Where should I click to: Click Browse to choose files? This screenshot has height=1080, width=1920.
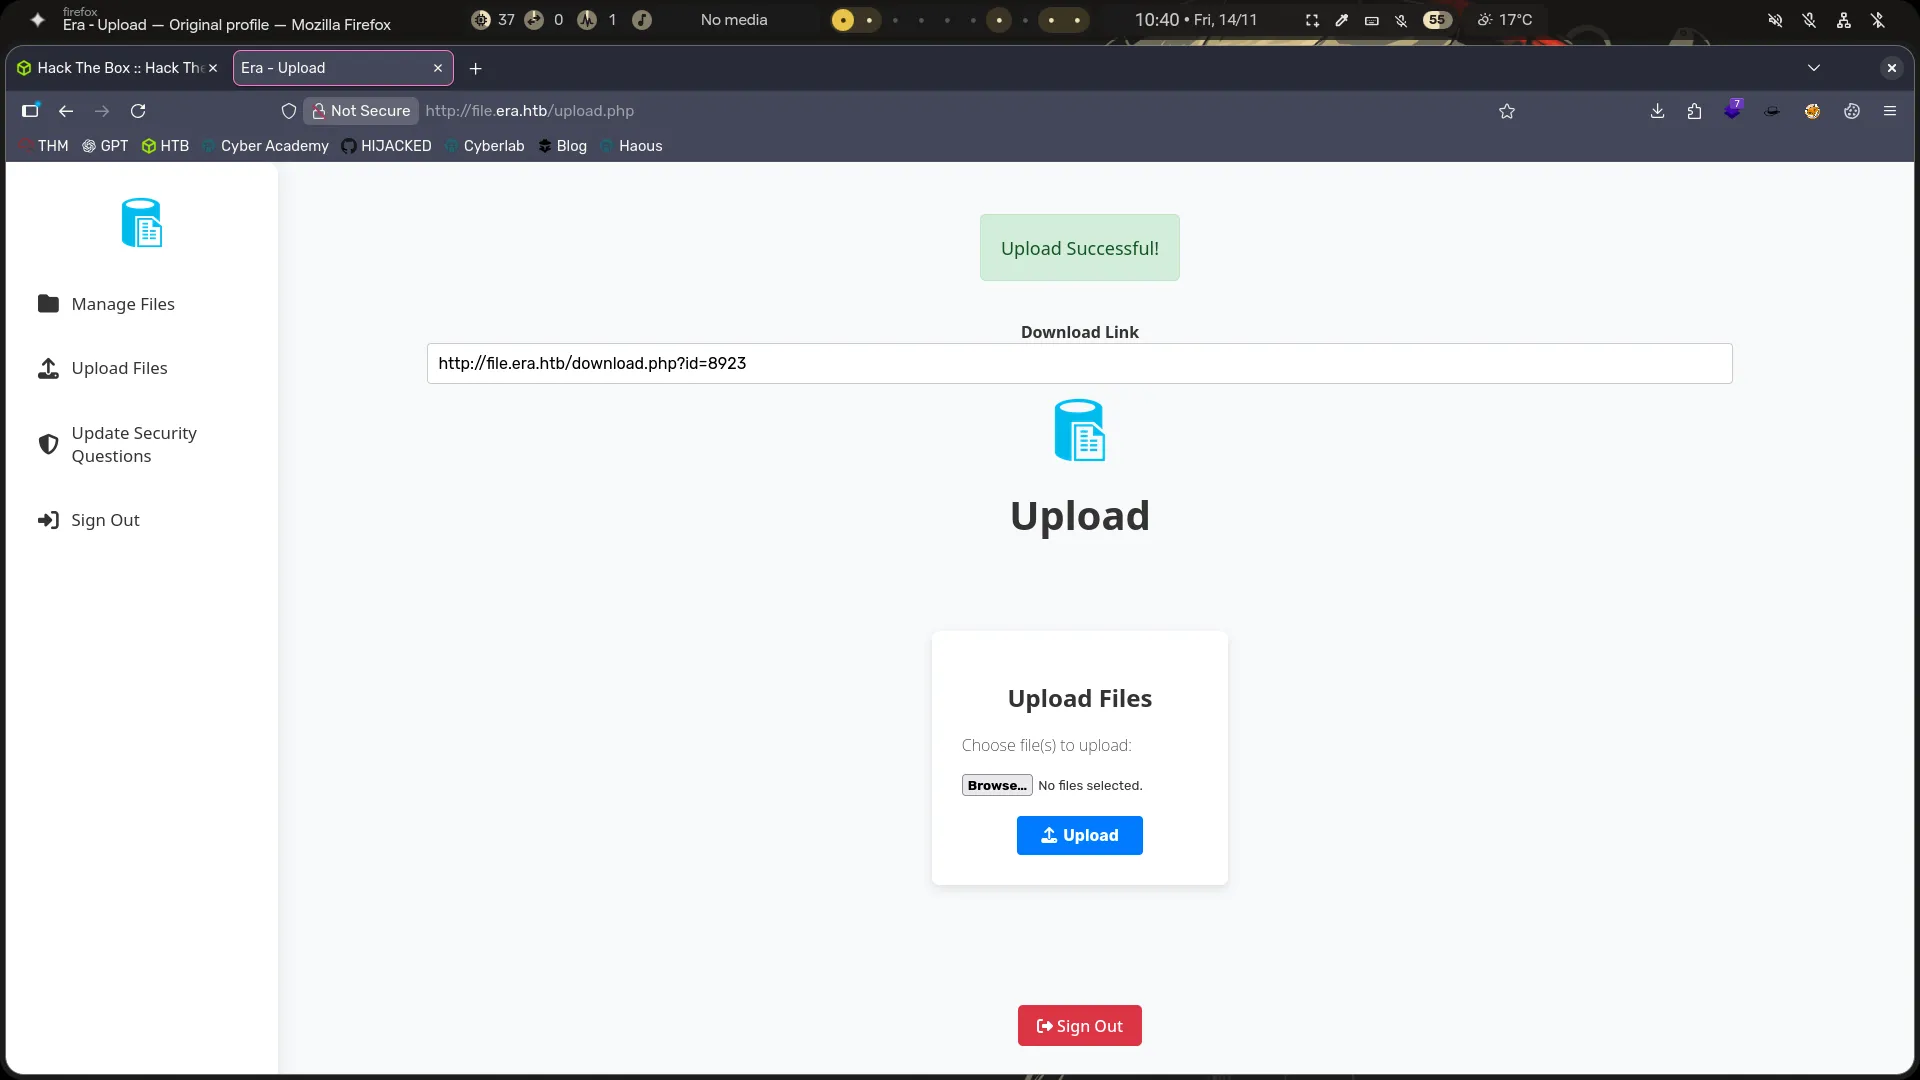click(x=996, y=785)
